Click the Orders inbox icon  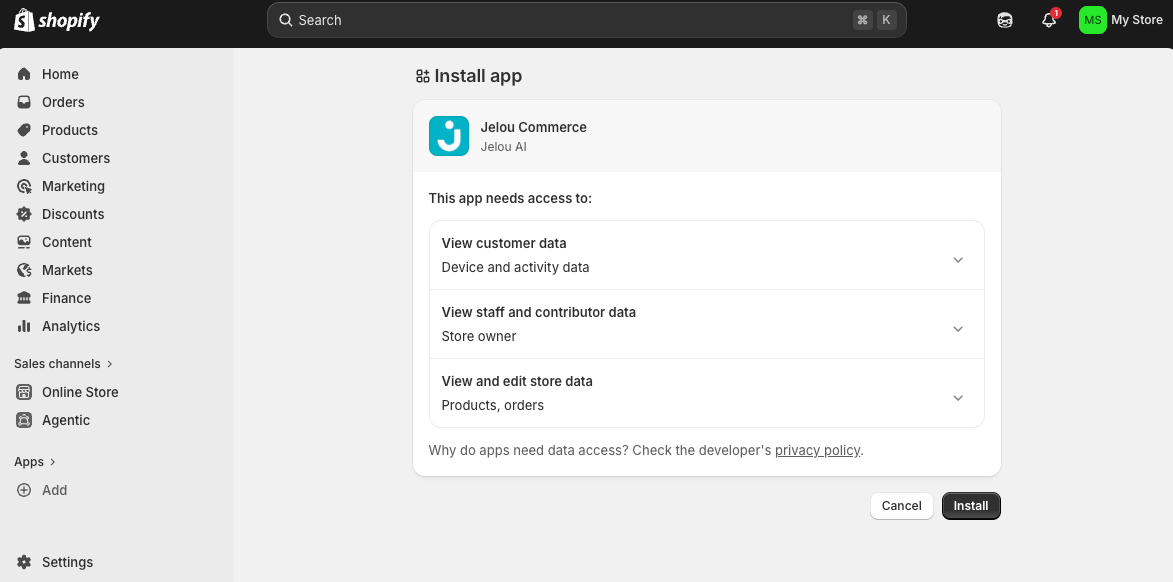tap(24, 102)
